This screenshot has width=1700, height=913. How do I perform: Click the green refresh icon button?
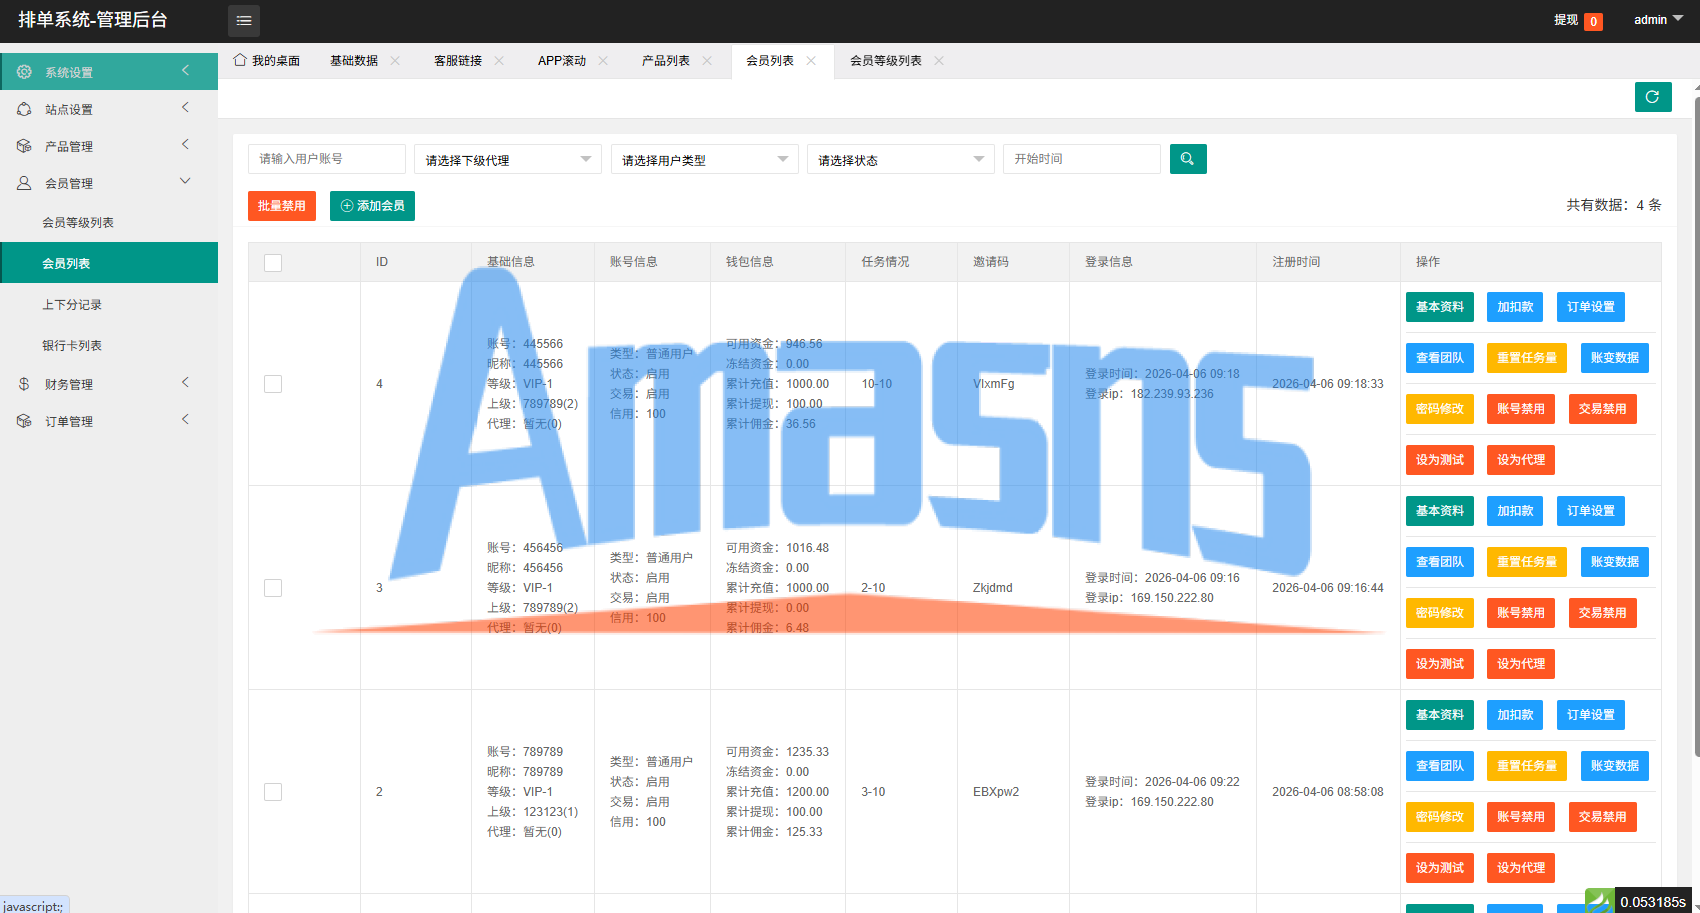[x=1653, y=97]
